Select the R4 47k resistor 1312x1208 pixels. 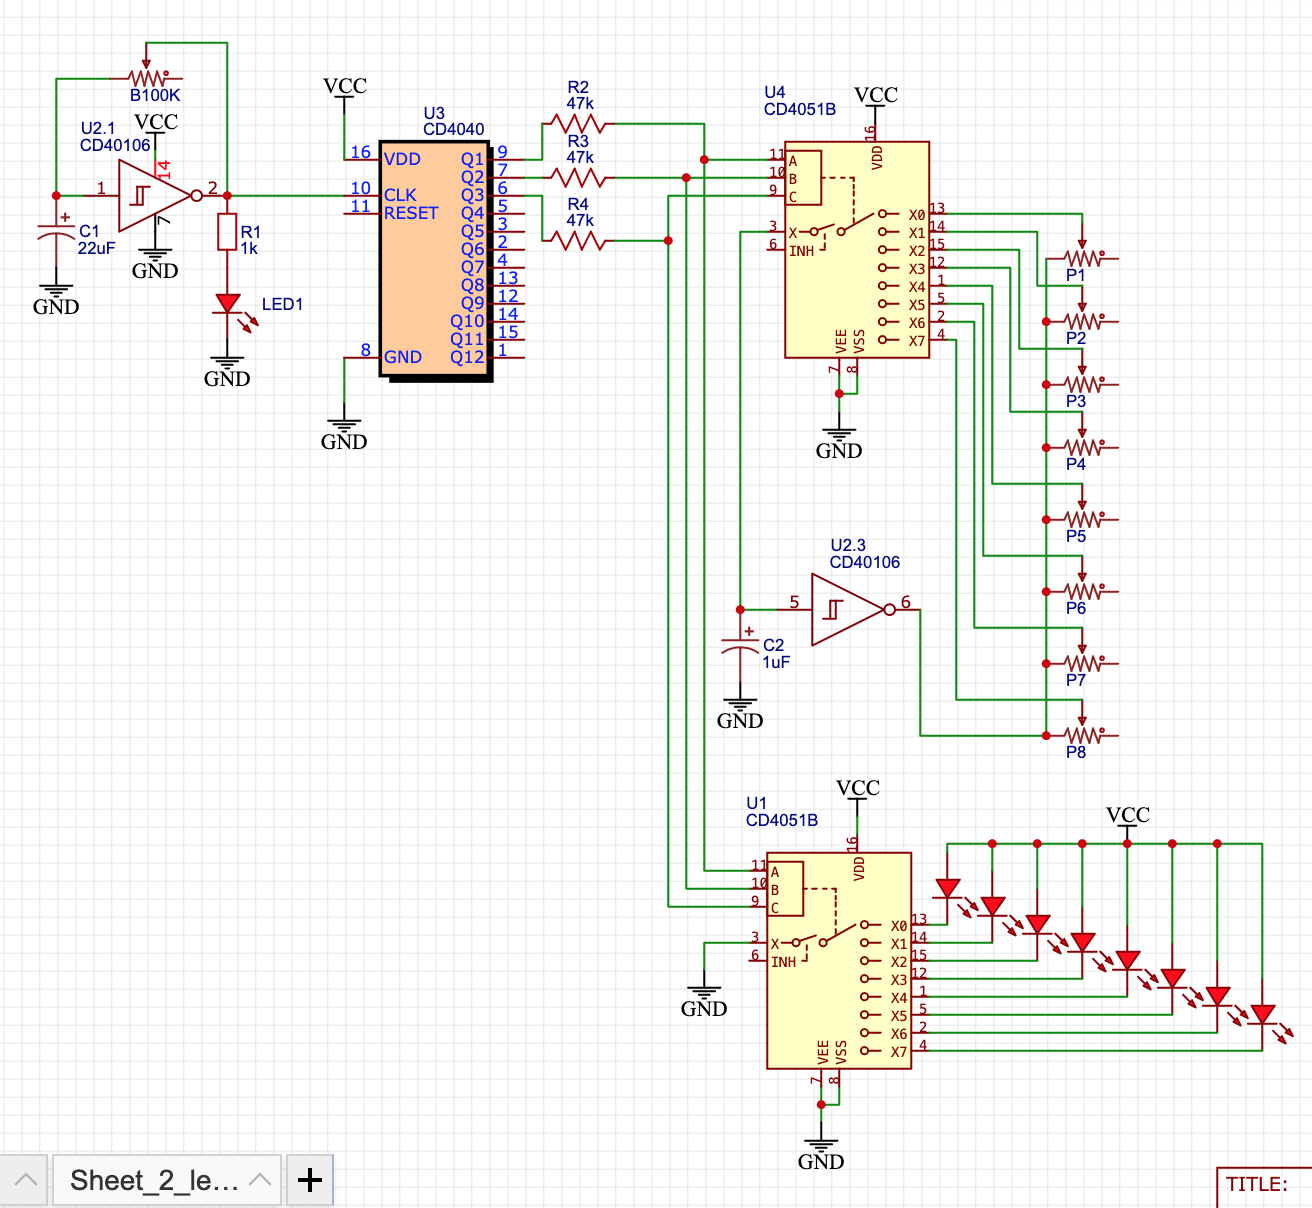tap(578, 241)
